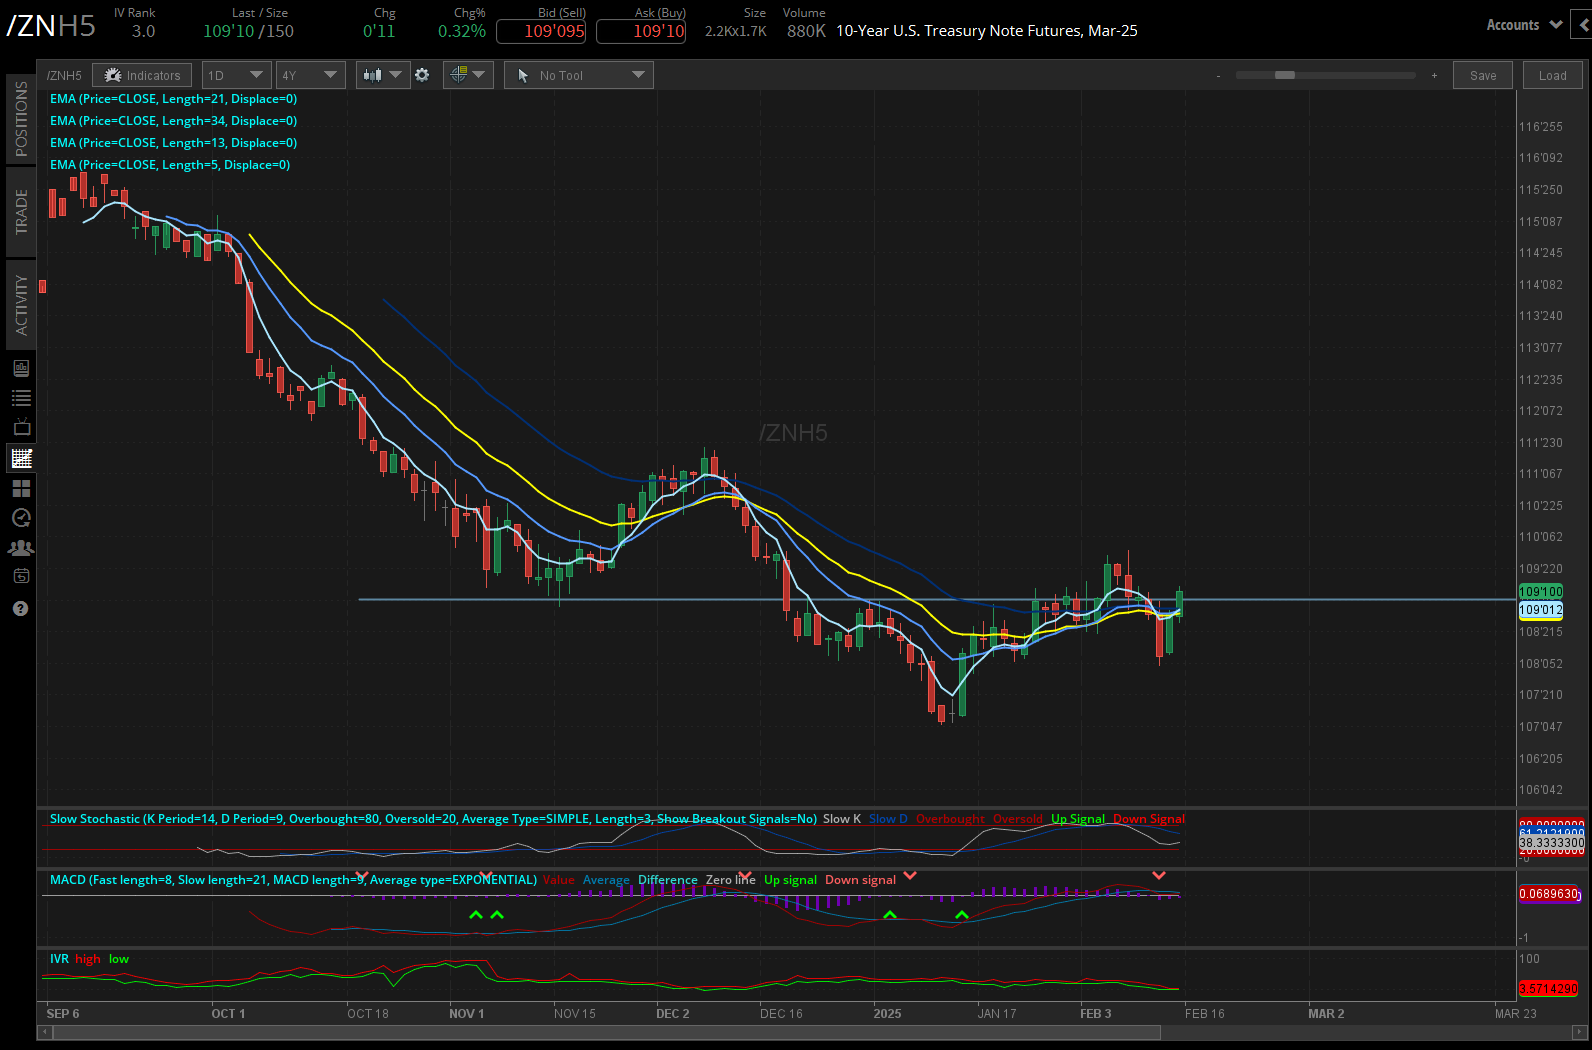Click the 0.0689630 MACD value label
Viewport: 1592px width, 1050px height.
1550,894
